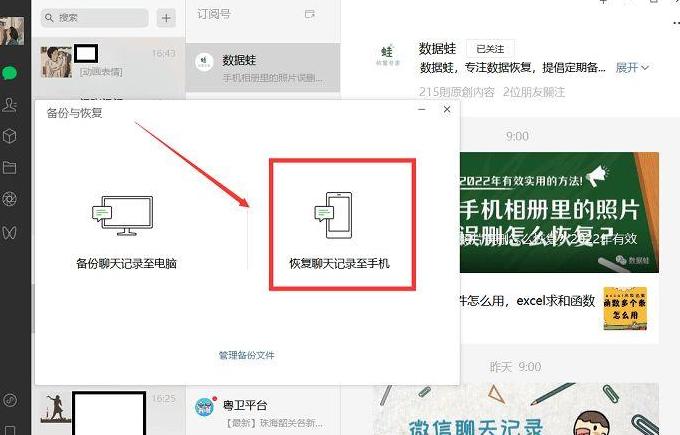Open the chat with statue avatar at 16:25
The image size is (680, 435).
pos(109,412)
